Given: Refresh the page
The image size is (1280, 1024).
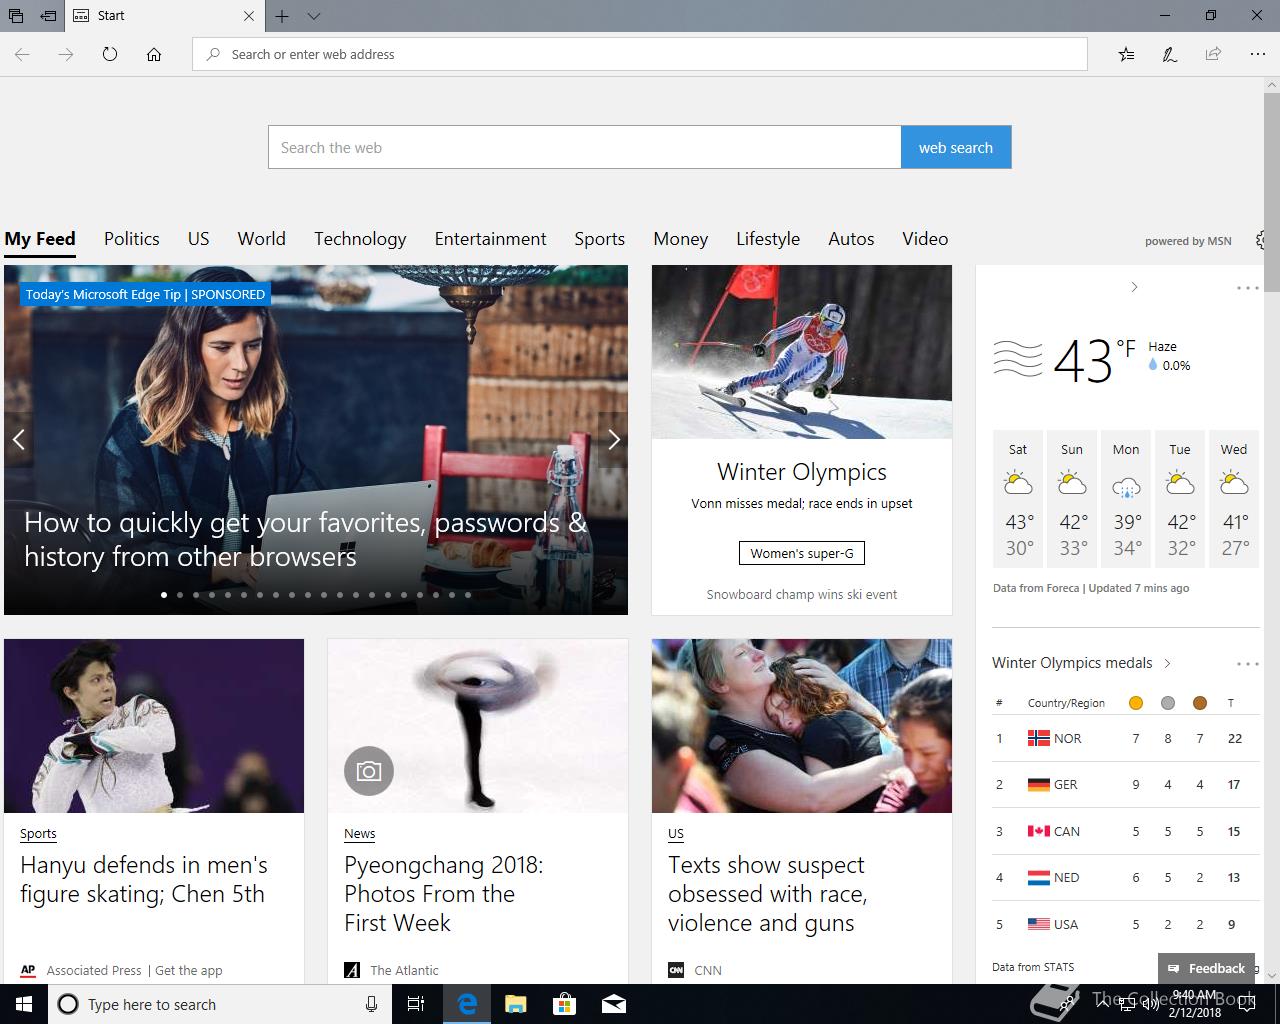Looking at the screenshot, I should point(110,54).
